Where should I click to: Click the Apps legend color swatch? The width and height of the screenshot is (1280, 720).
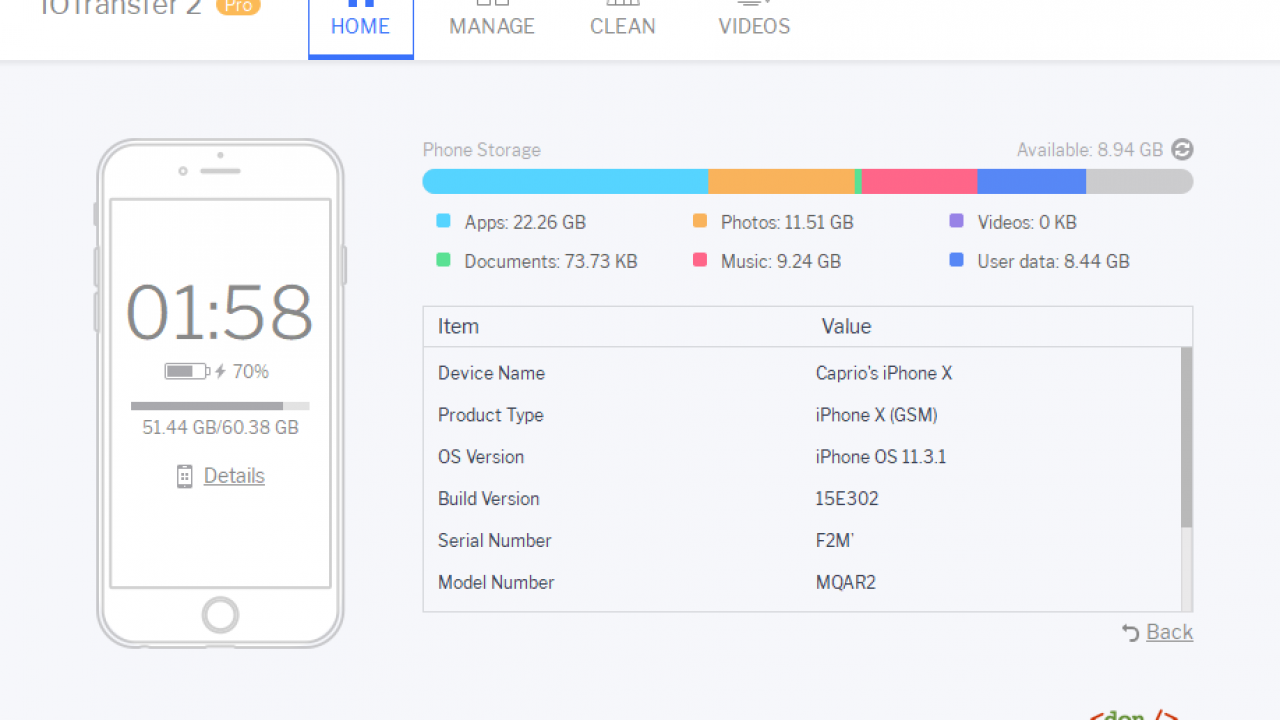pos(443,221)
